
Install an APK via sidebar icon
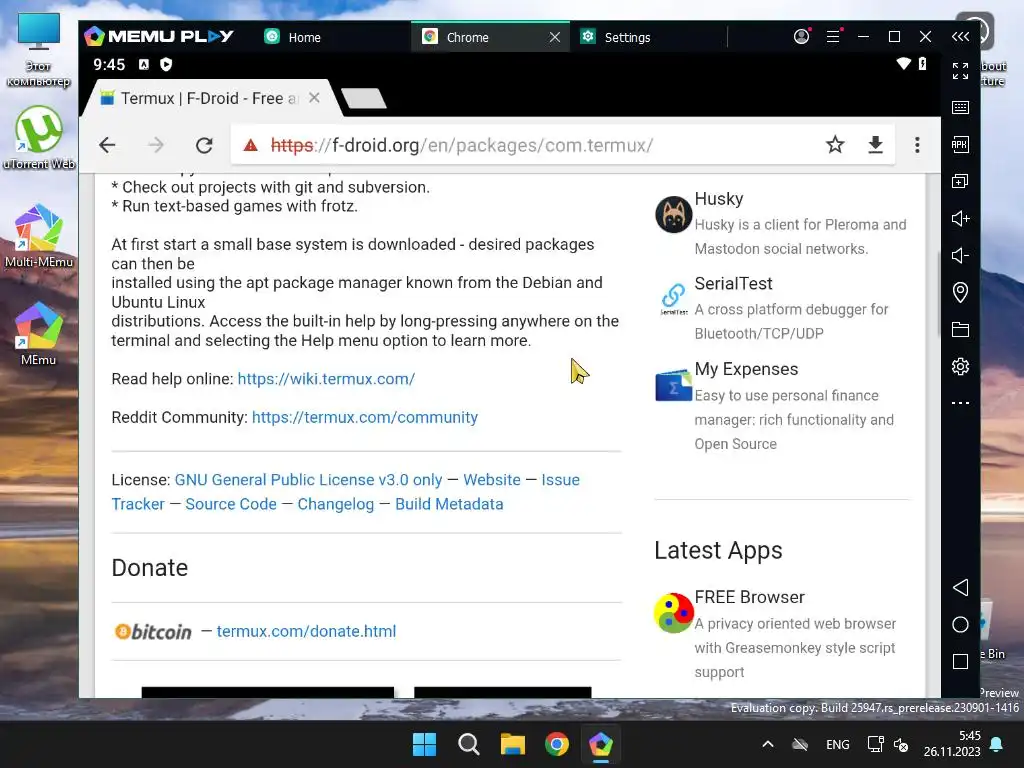(x=960, y=144)
